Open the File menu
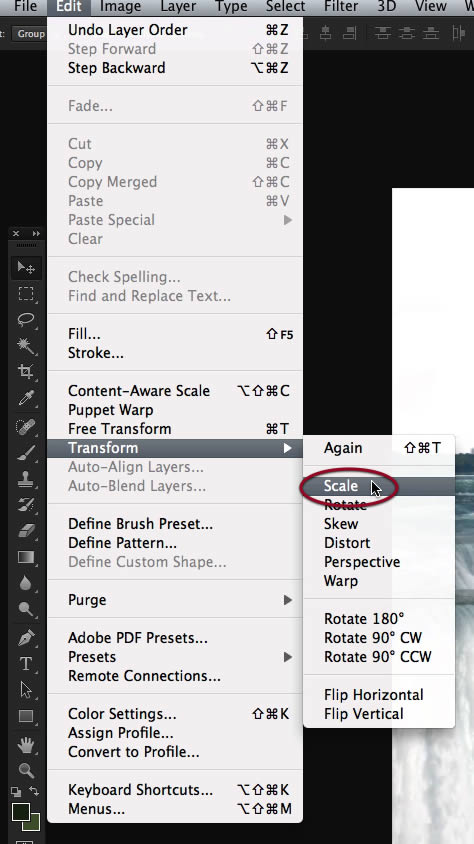The image size is (474, 844). tap(25, 6)
